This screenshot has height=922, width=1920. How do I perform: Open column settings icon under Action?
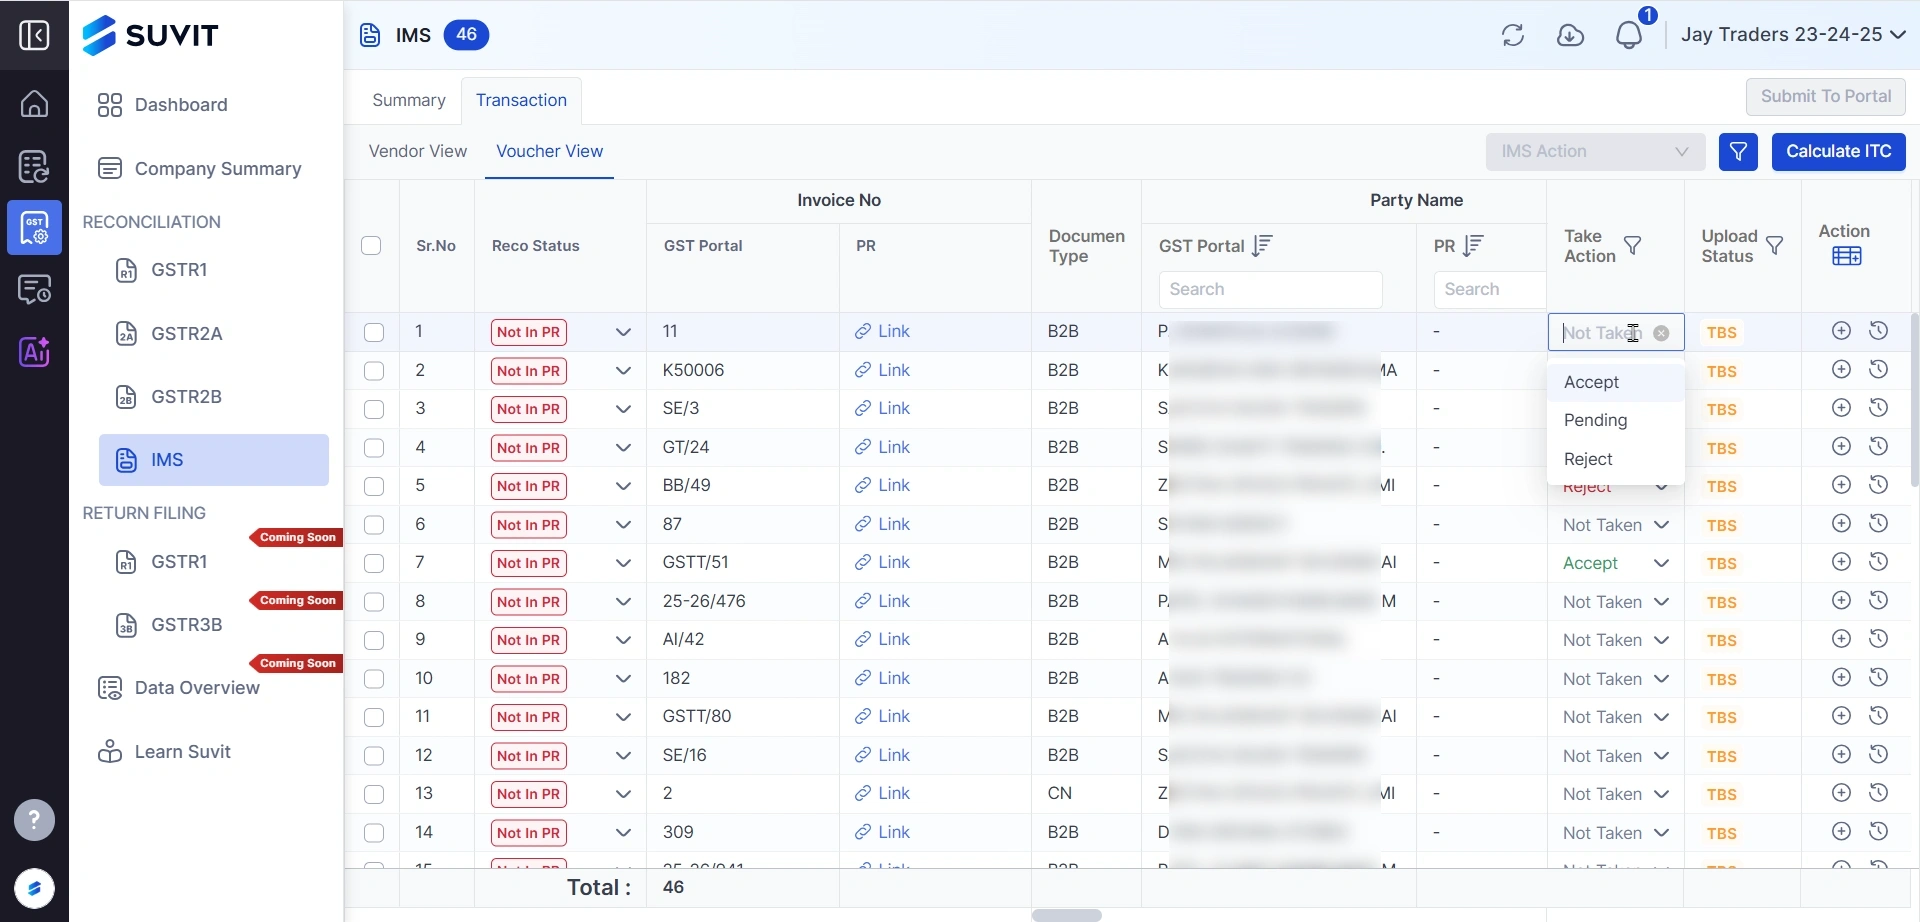[1846, 256]
